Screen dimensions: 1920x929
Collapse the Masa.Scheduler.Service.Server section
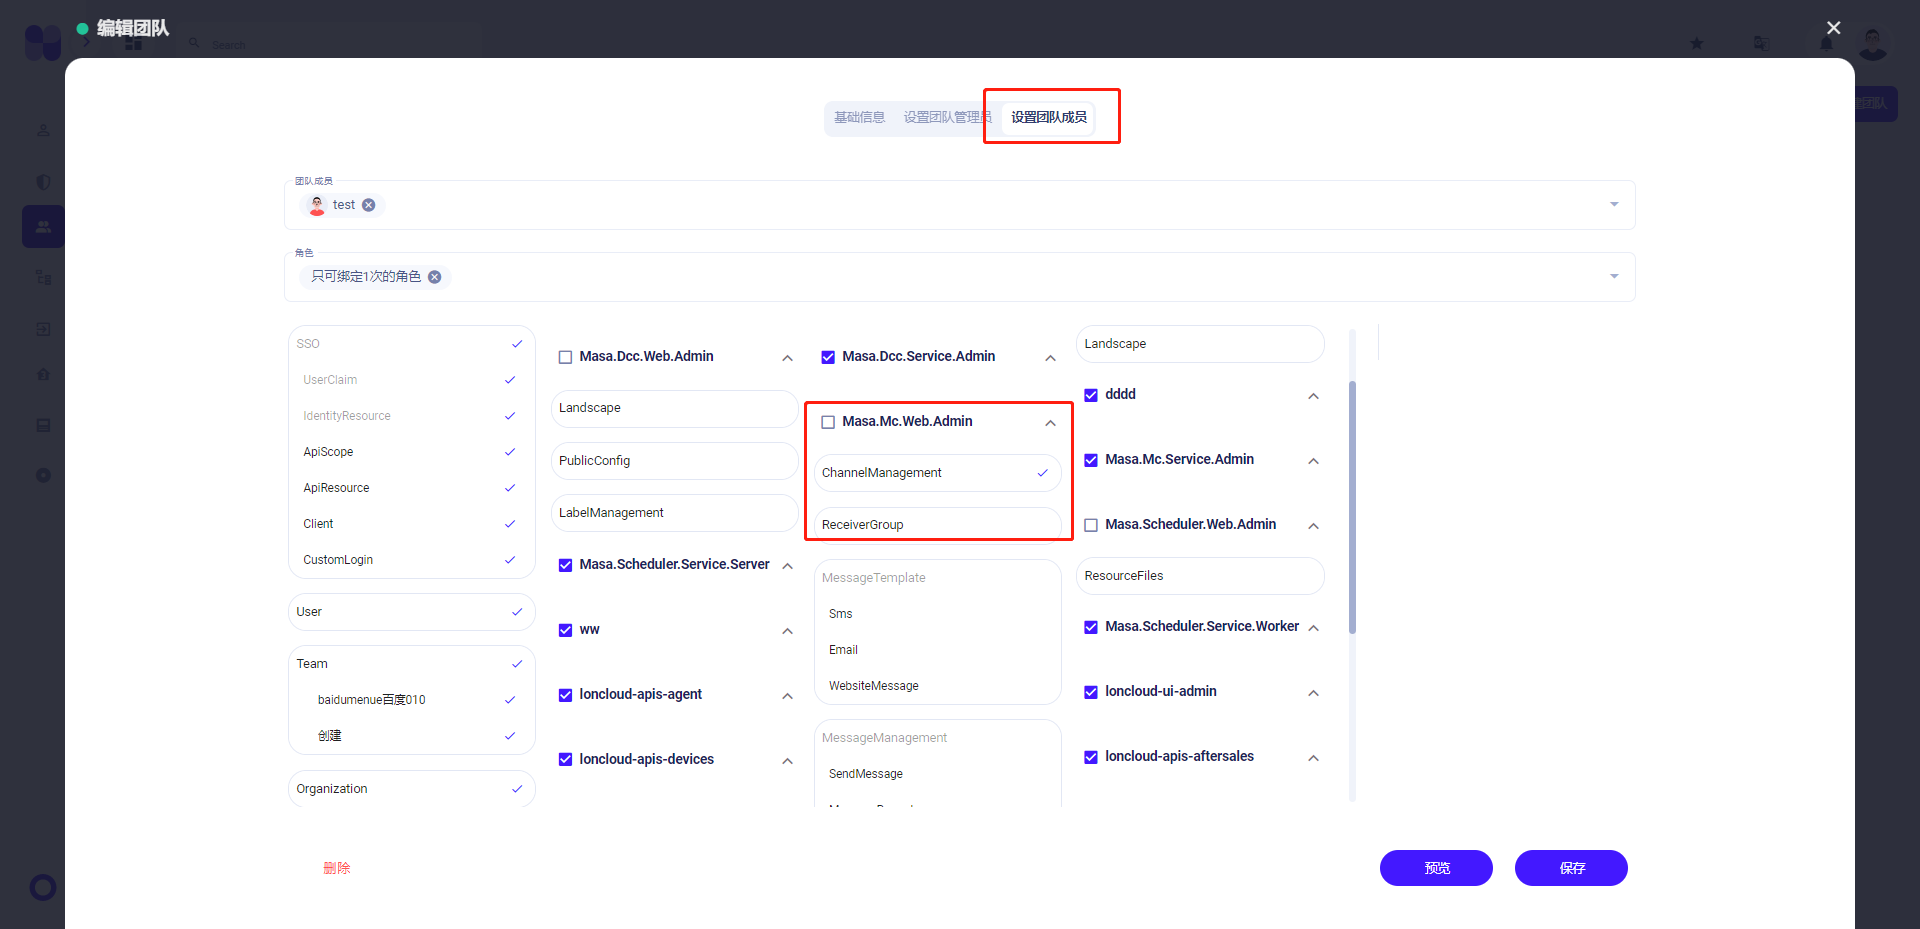pos(789,564)
